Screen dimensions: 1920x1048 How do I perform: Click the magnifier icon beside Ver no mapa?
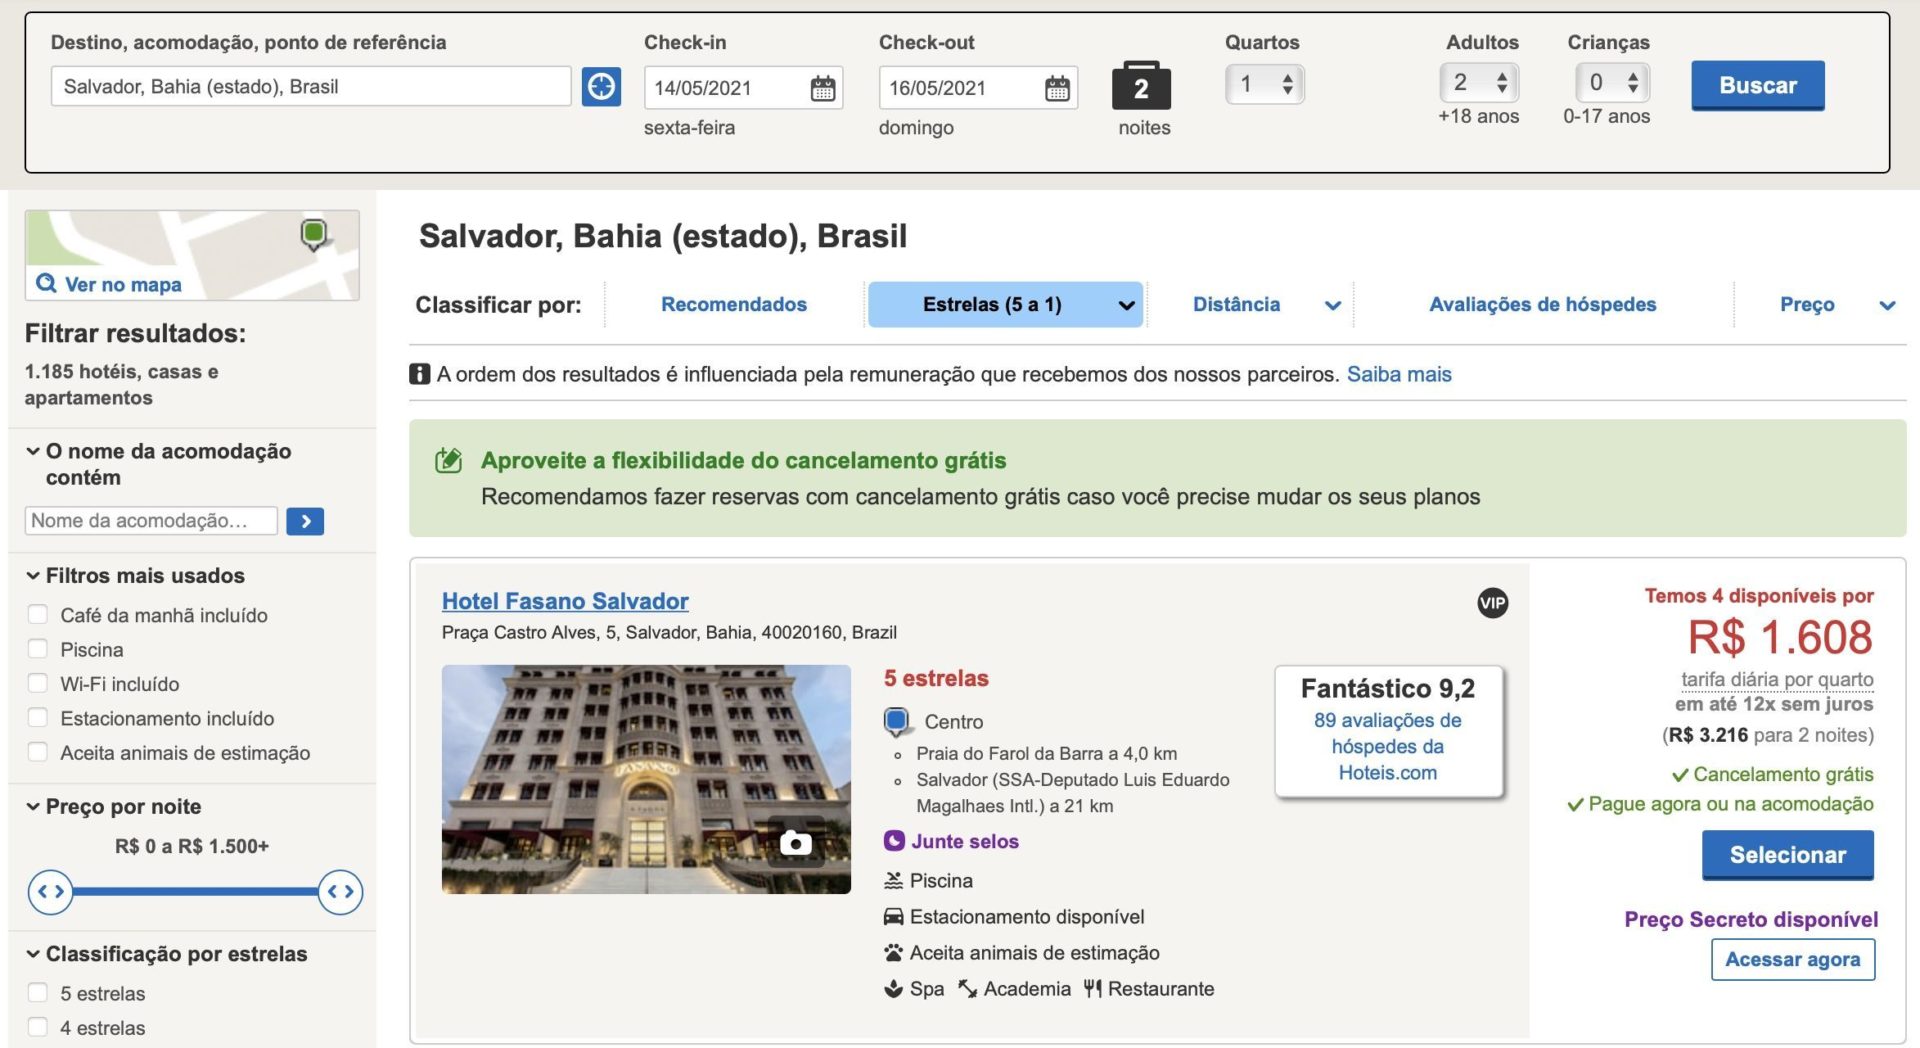pyautogui.click(x=46, y=283)
